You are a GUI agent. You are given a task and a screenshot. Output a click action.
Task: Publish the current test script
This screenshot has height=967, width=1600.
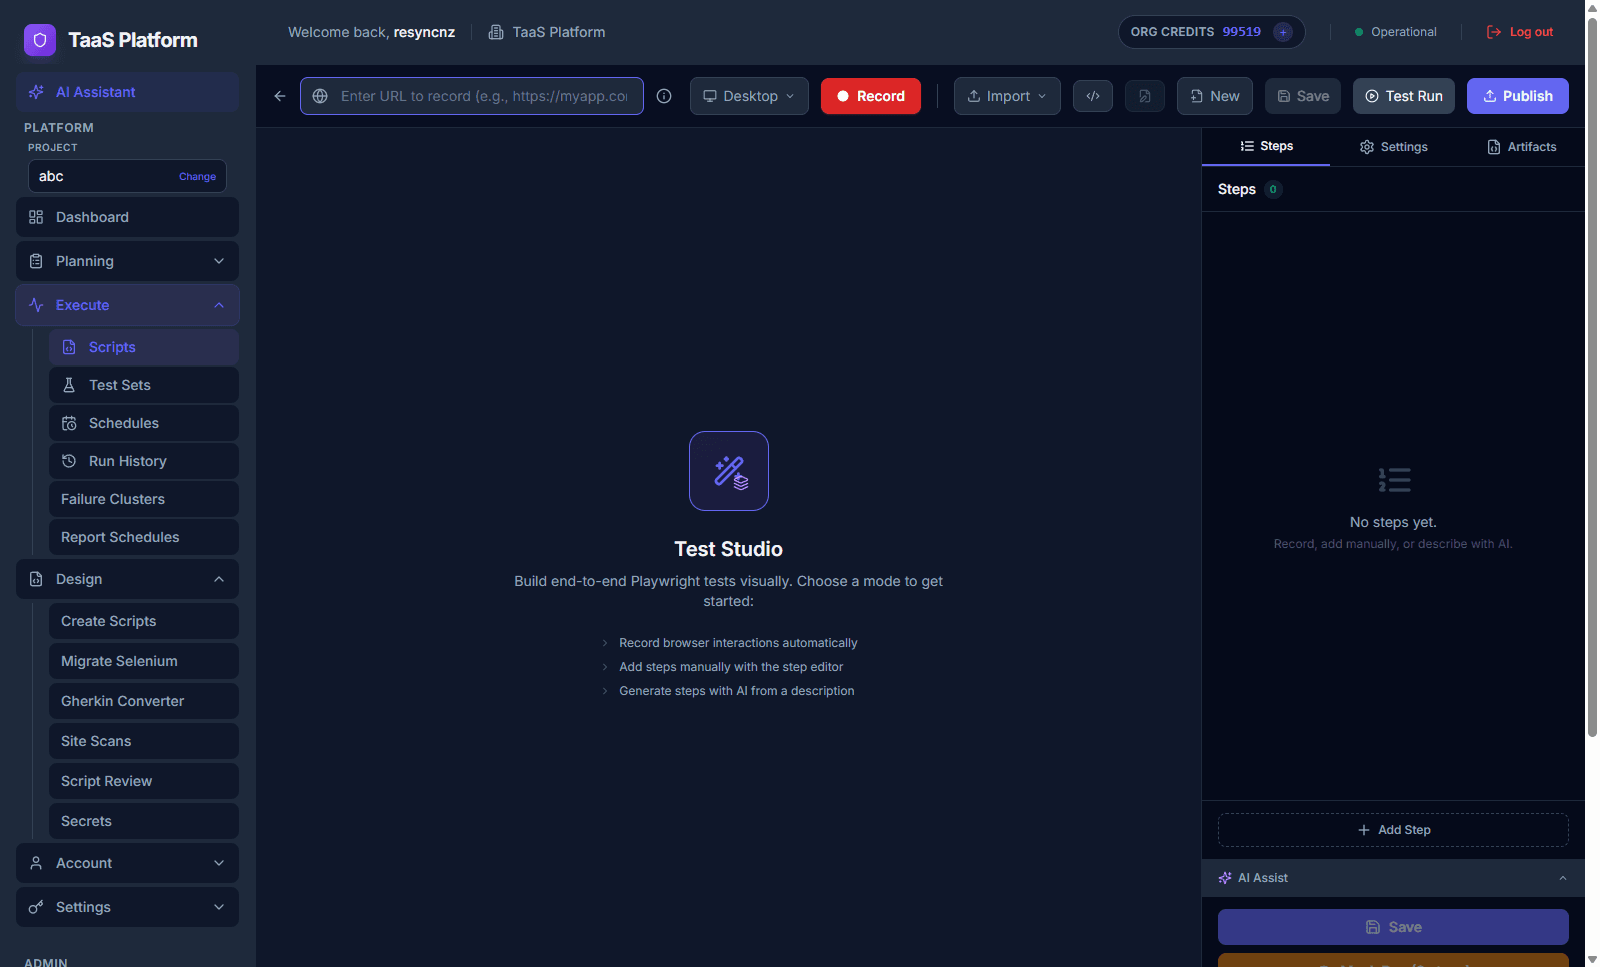(1517, 95)
